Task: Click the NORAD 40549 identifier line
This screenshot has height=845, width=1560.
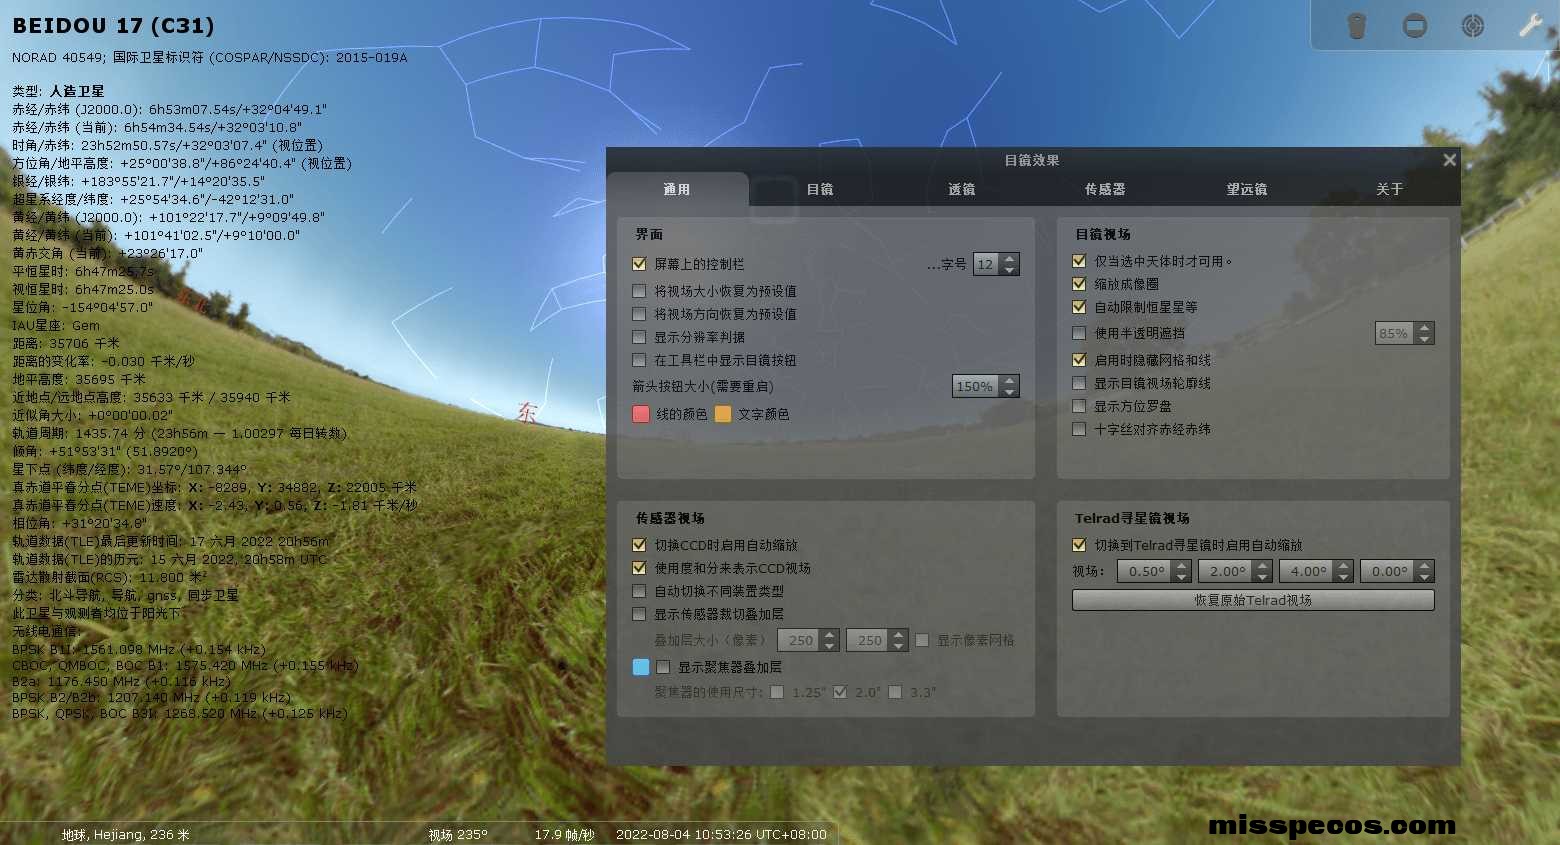Action: click(x=210, y=58)
